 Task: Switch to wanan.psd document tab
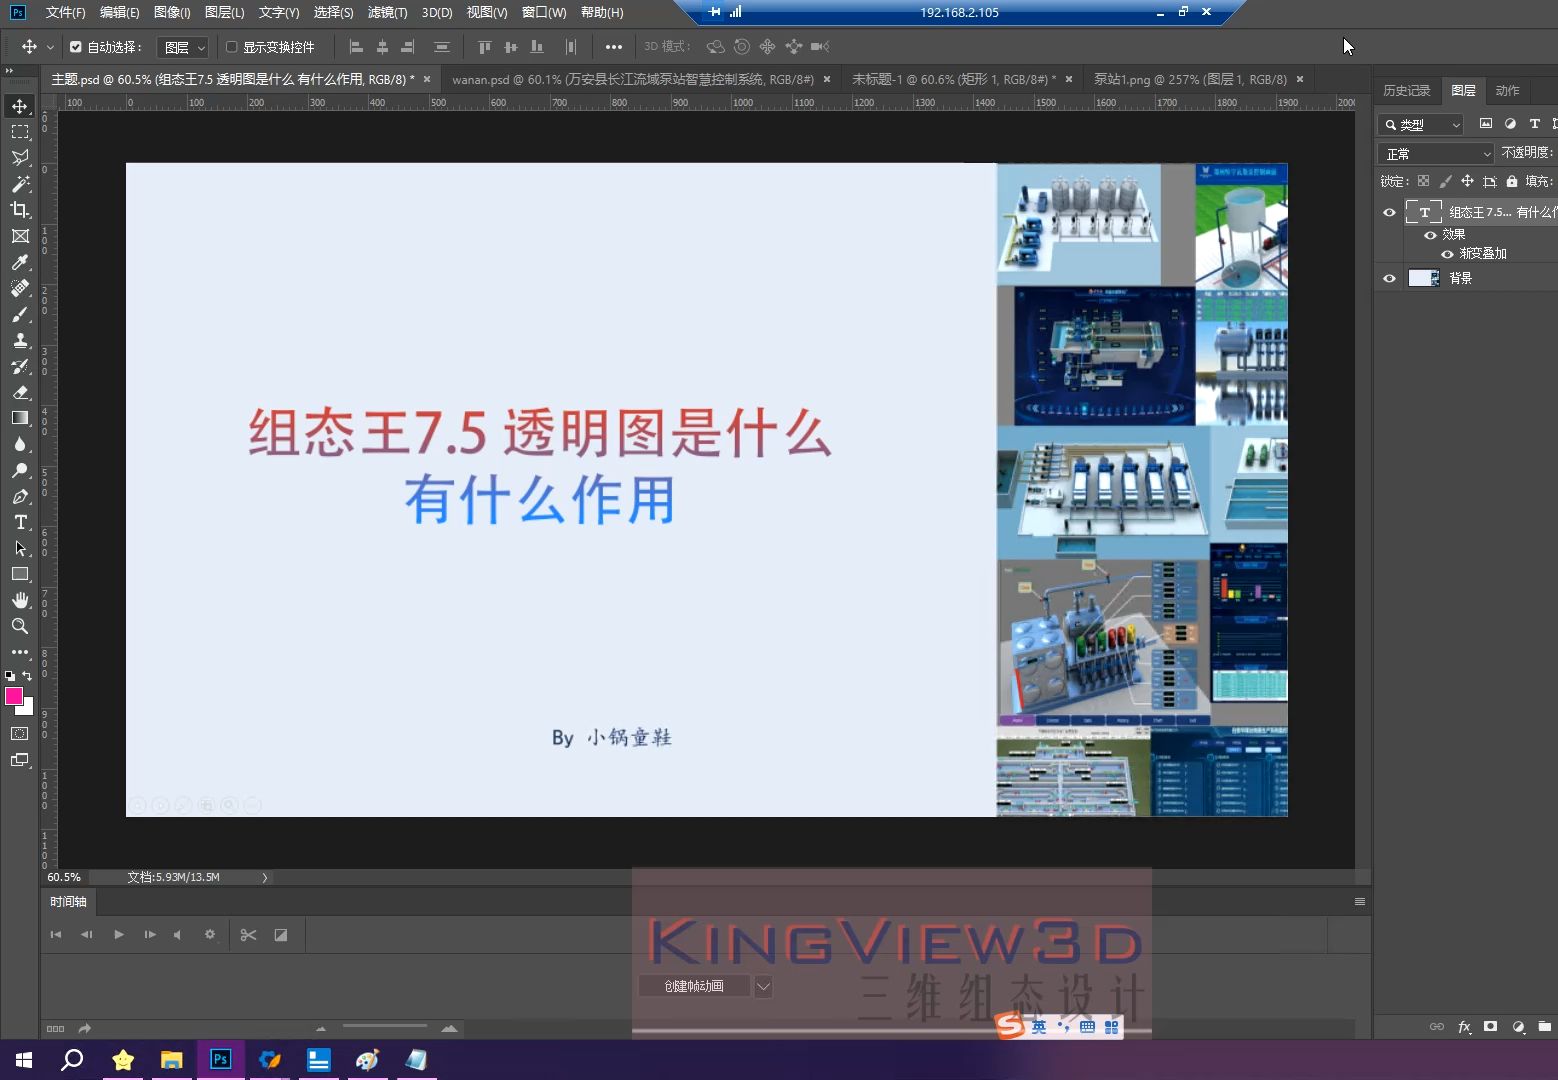click(633, 79)
